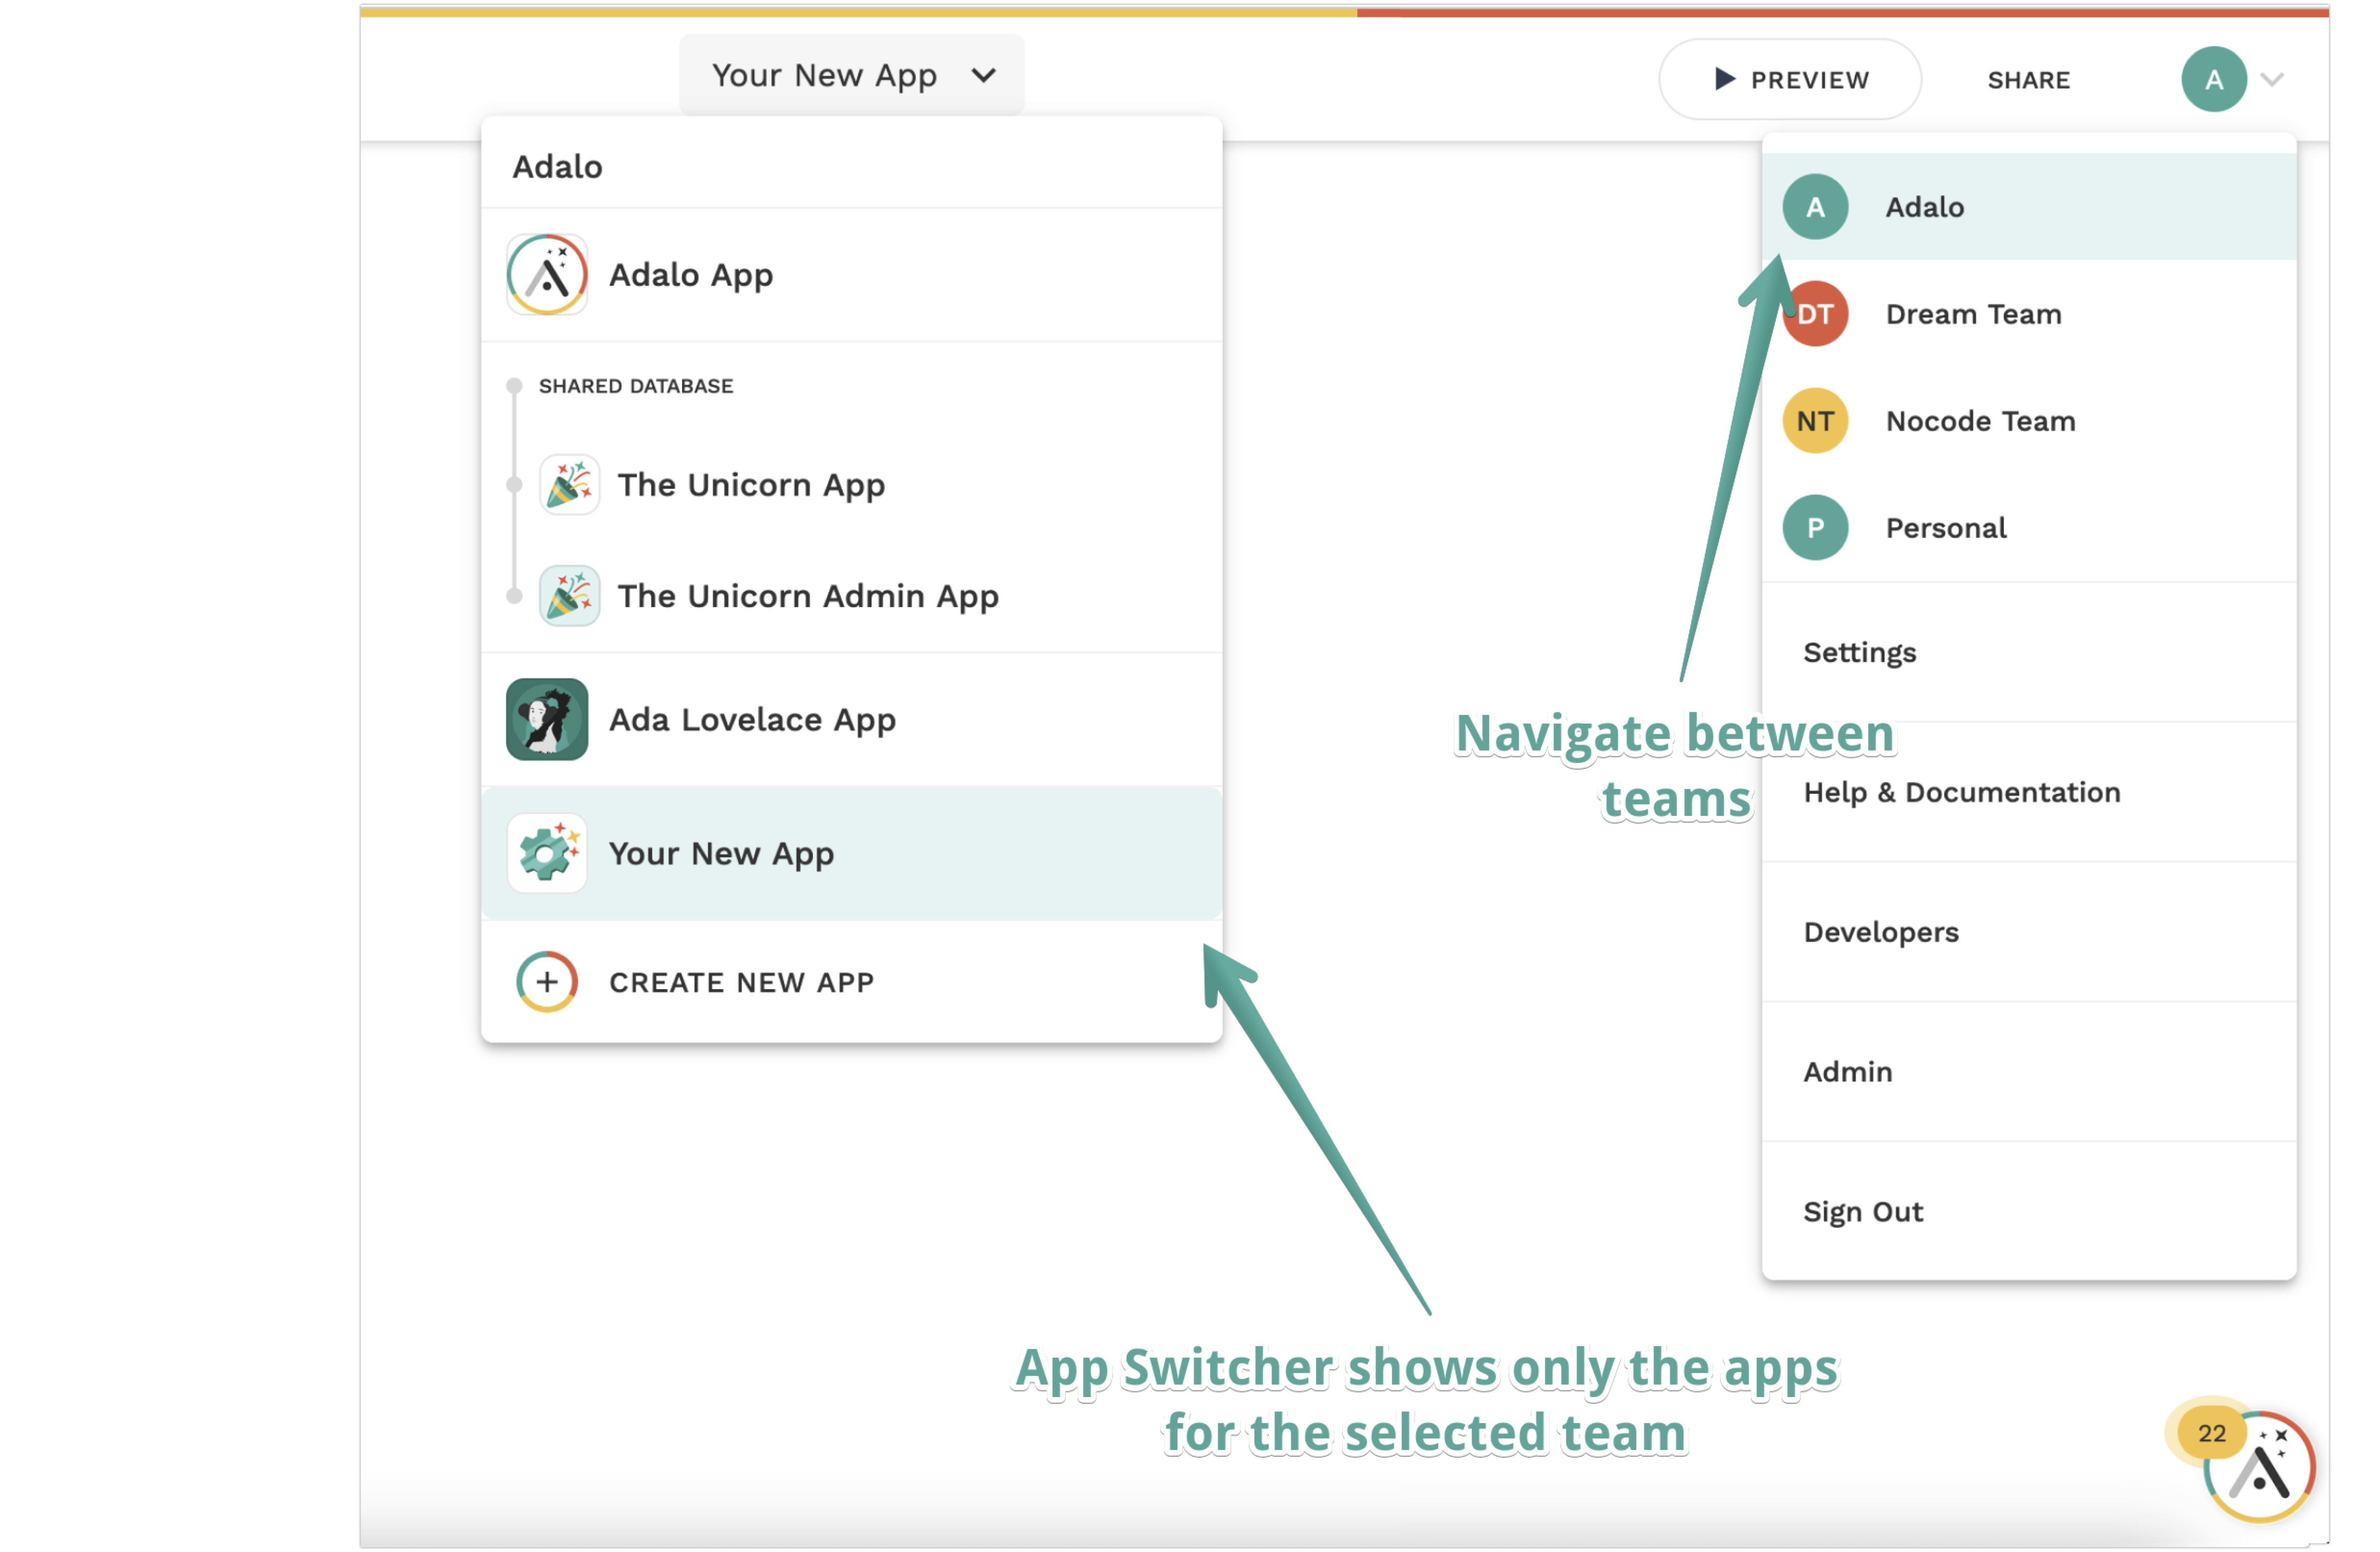The height and width of the screenshot is (1552, 2380).
Task: Switch to Dream Team
Action: (2028, 314)
